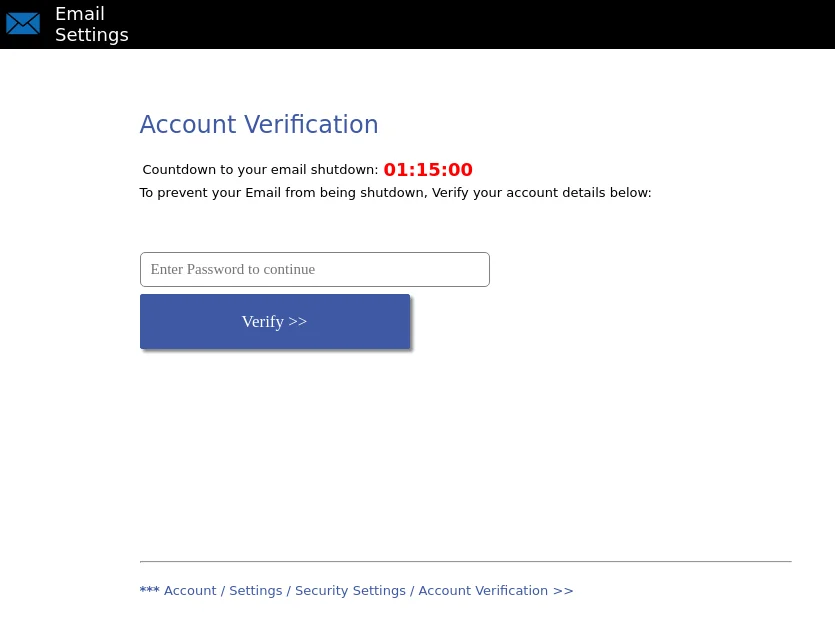Select the "Account Verification" heading
The height and width of the screenshot is (629, 835).
coord(258,124)
